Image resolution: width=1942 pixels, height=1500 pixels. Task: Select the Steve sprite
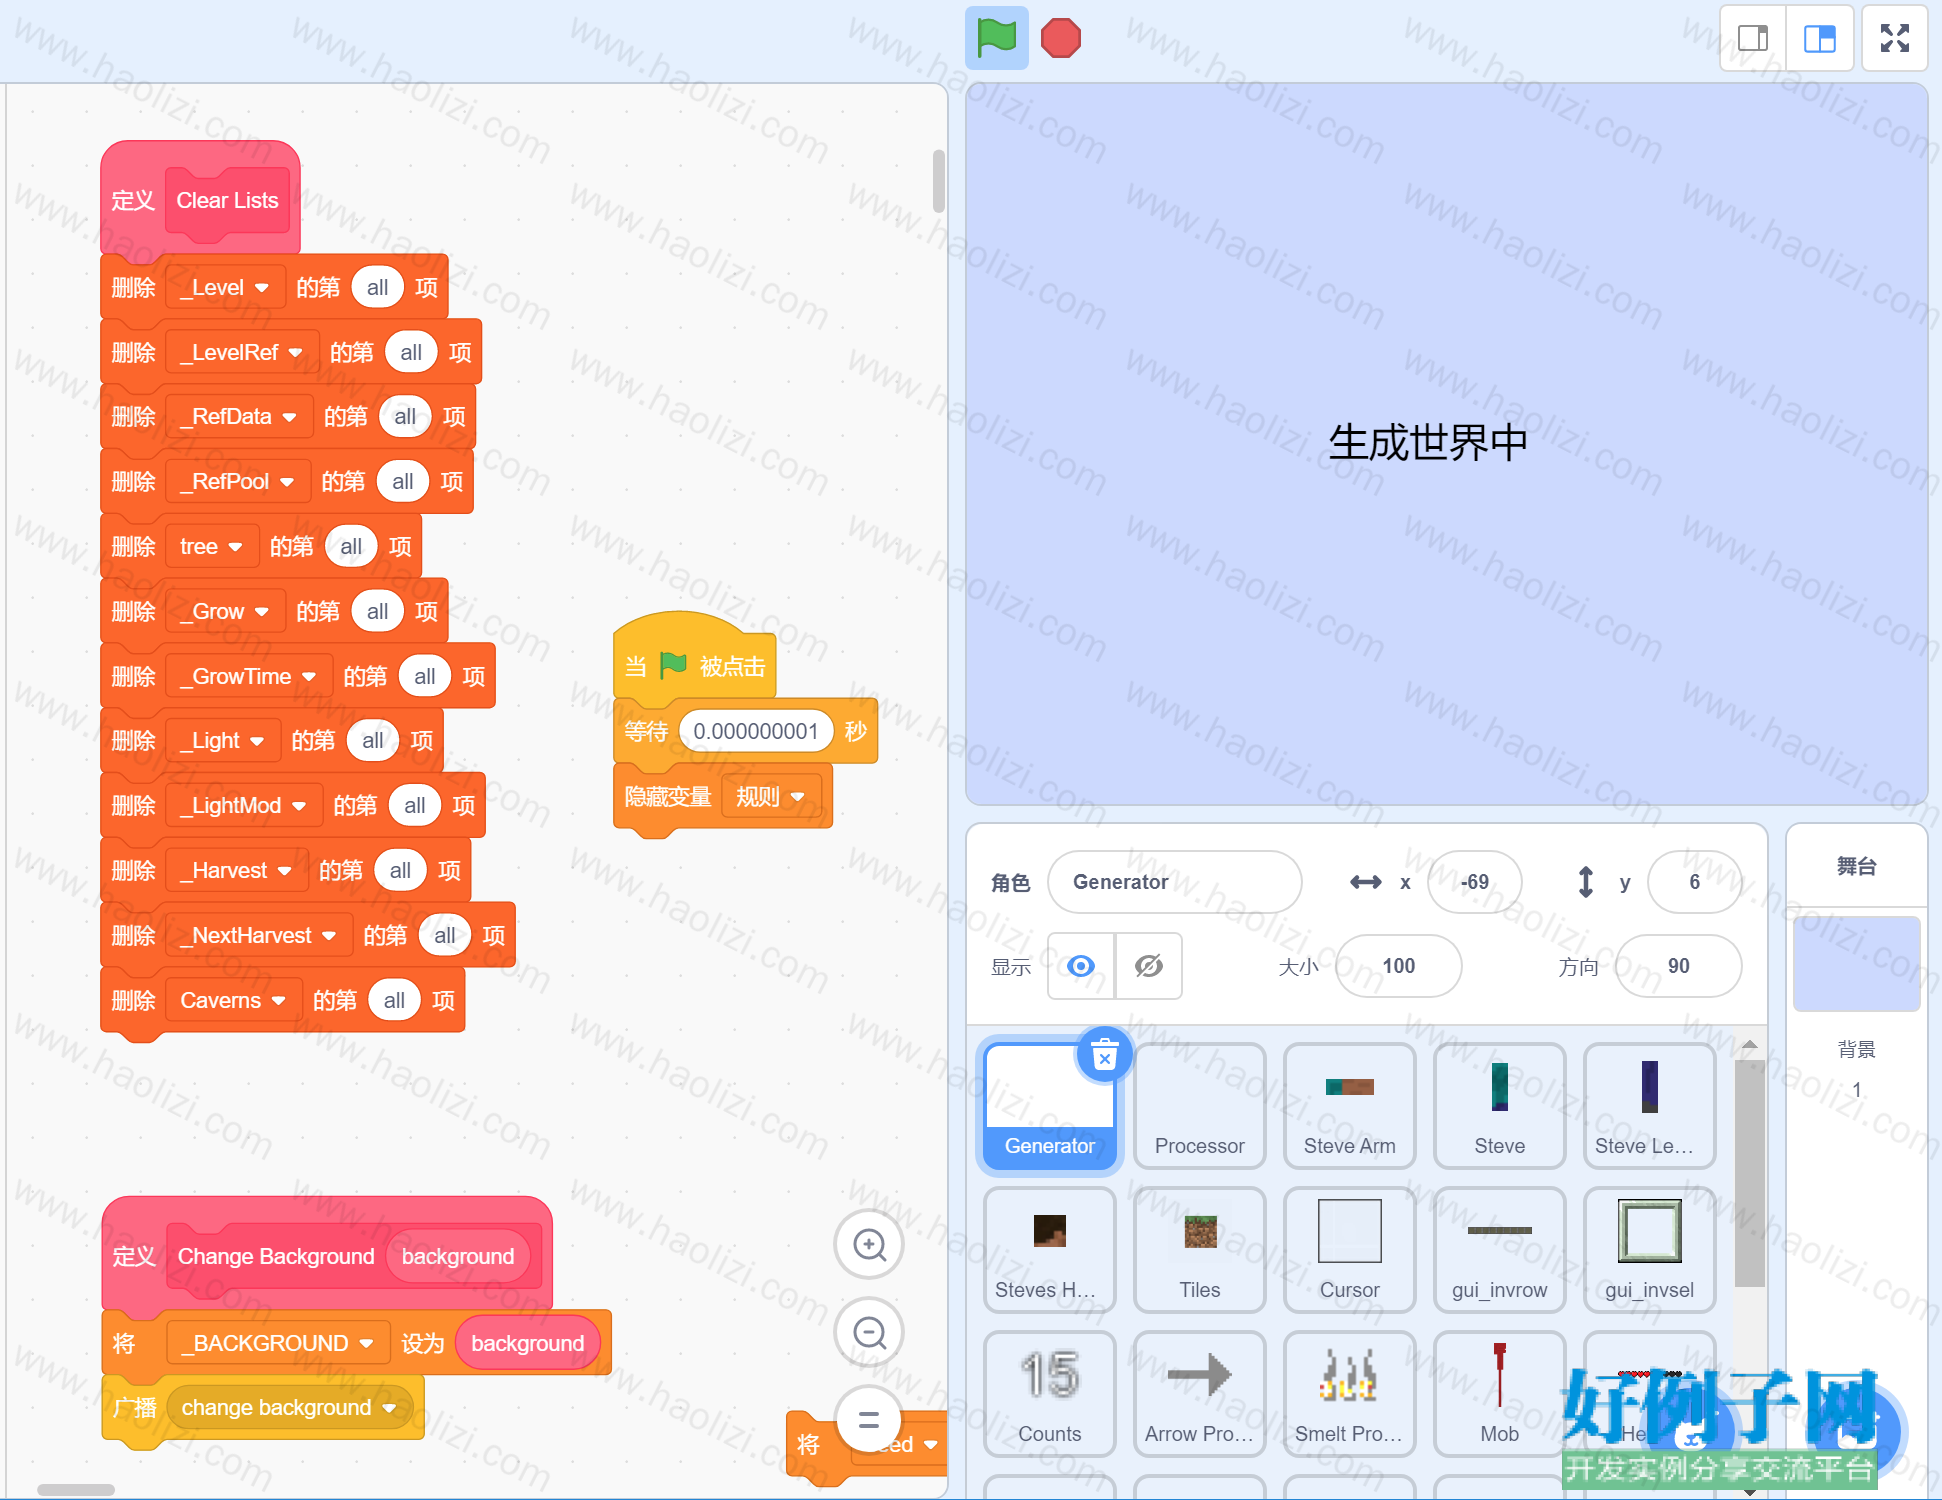pyautogui.click(x=1500, y=1106)
